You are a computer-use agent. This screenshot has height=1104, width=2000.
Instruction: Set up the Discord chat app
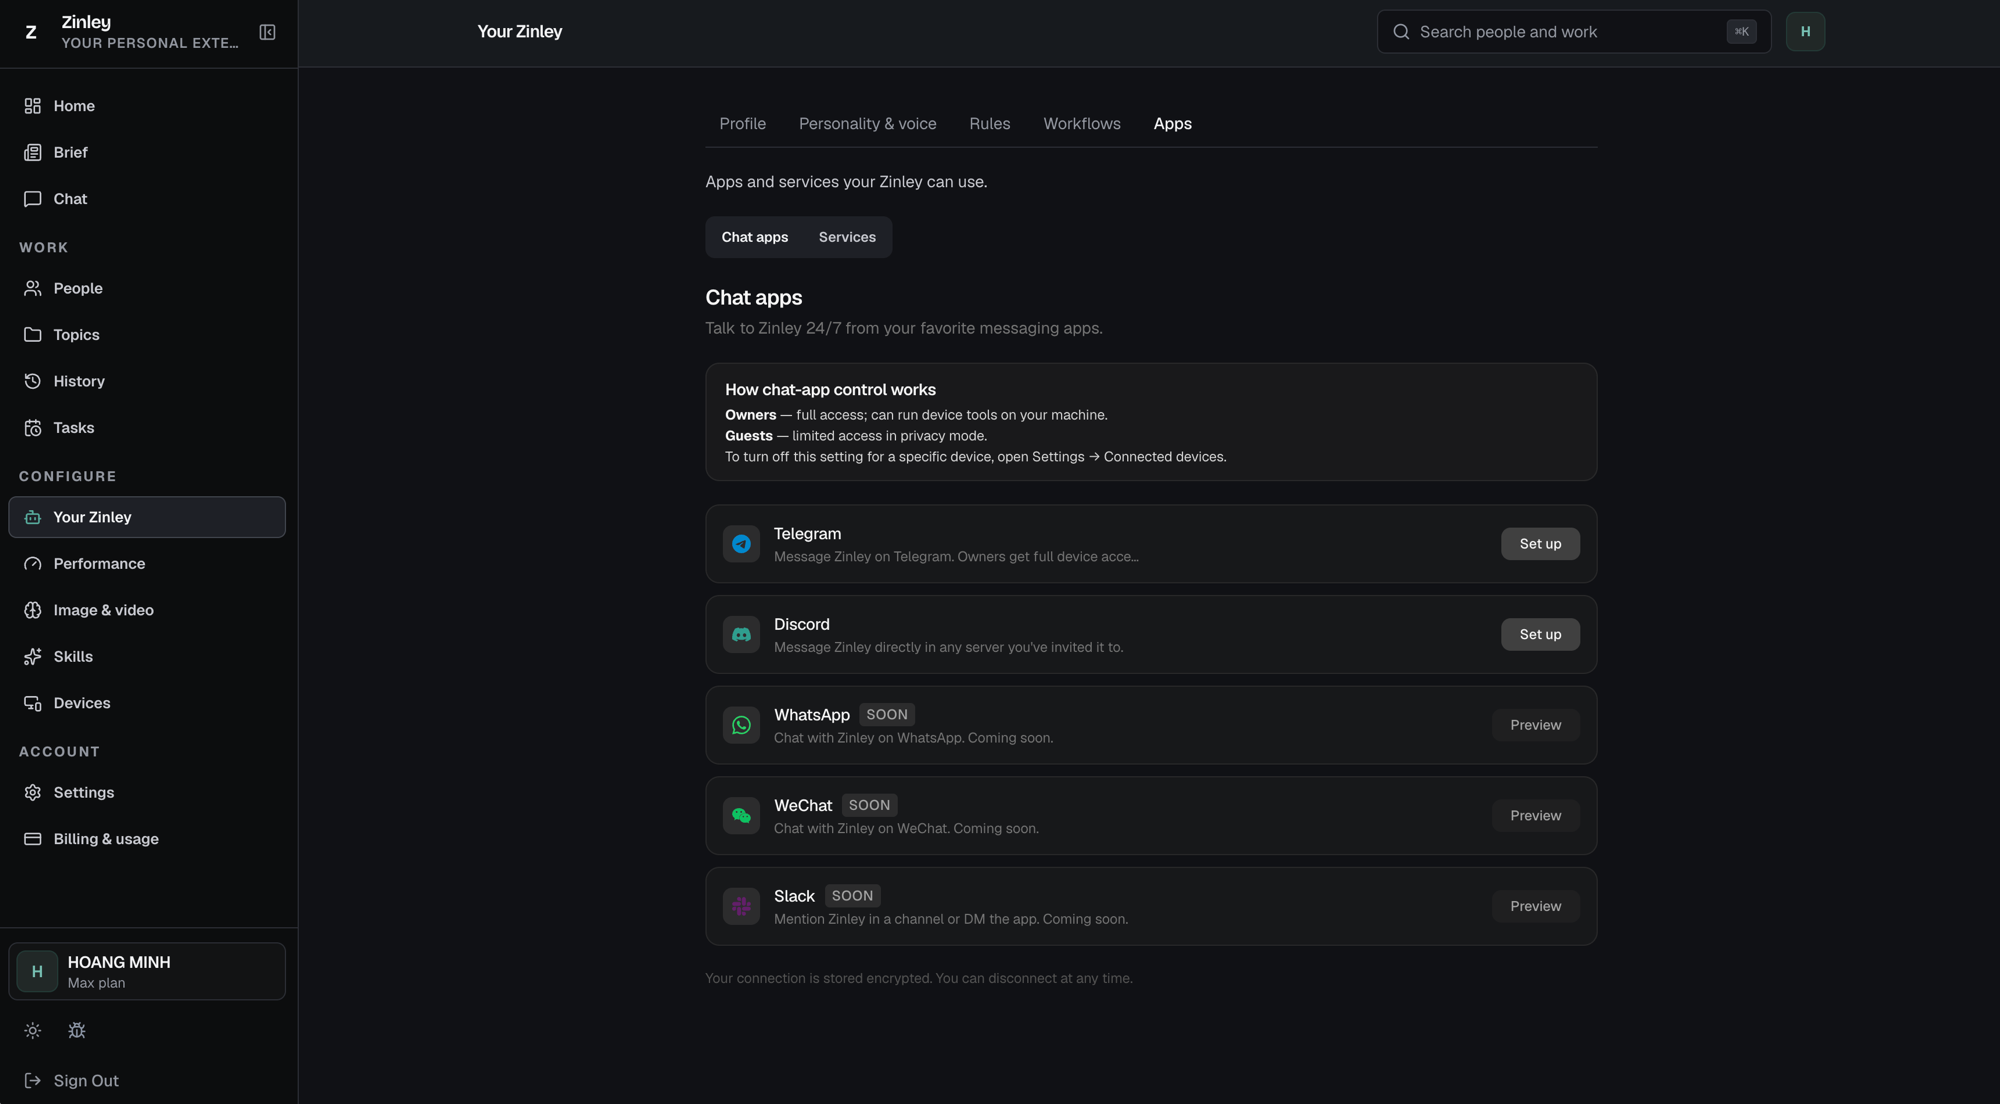1540,634
